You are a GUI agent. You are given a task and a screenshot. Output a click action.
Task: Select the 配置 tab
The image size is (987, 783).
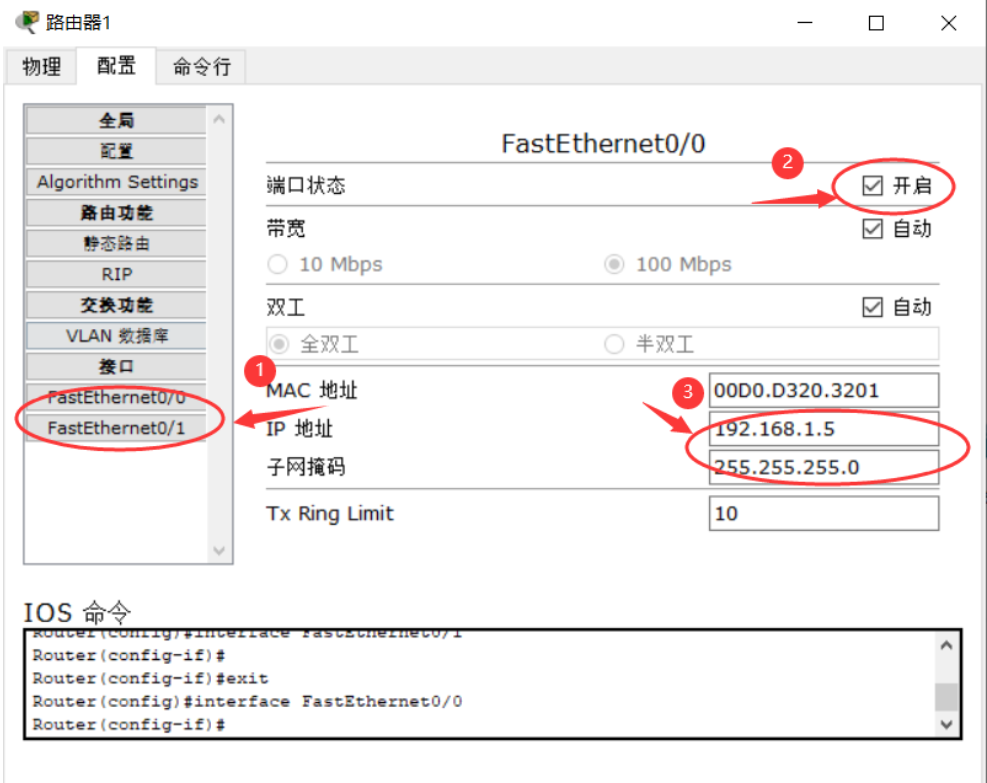[x=116, y=65]
